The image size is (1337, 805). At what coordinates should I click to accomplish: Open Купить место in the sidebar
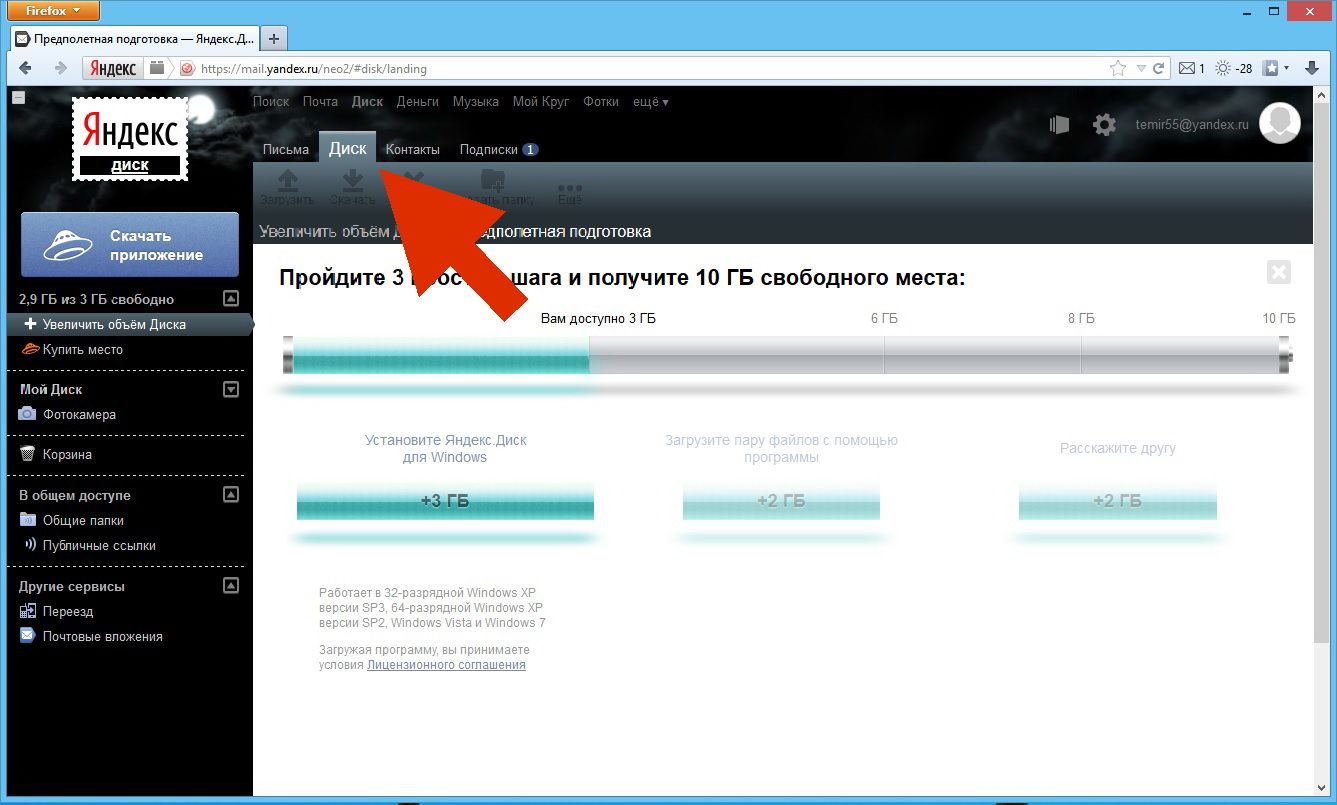(72, 350)
